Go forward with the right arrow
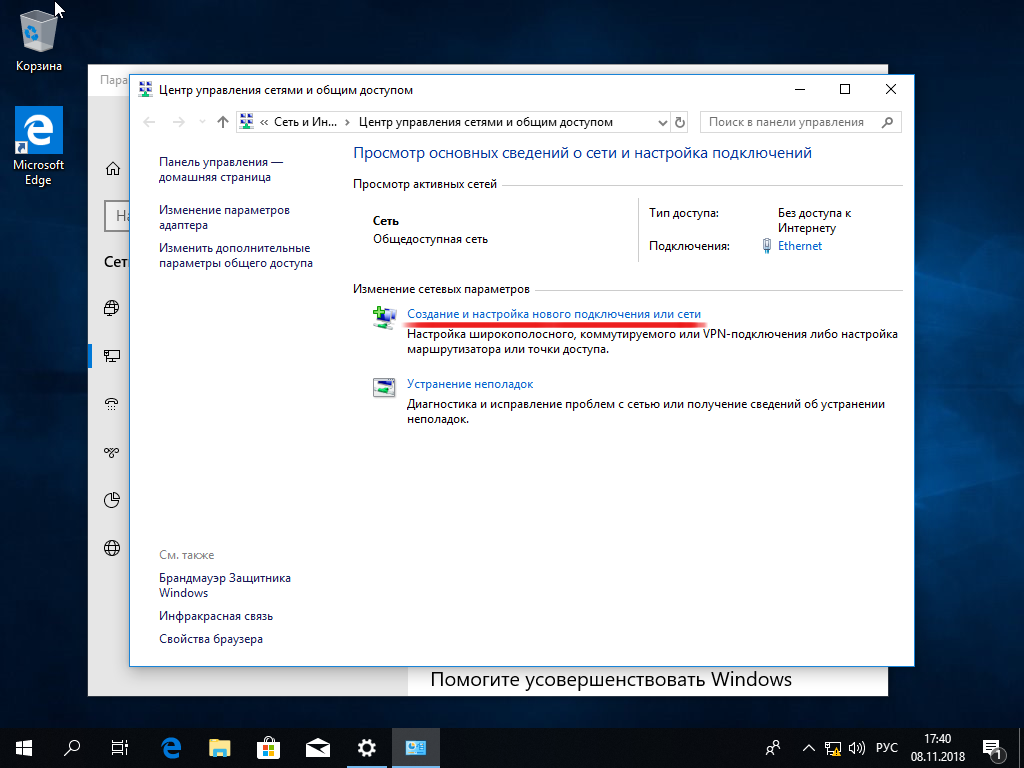Image resolution: width=1024 pixels, height=768 pixels. tap(178, 122)
